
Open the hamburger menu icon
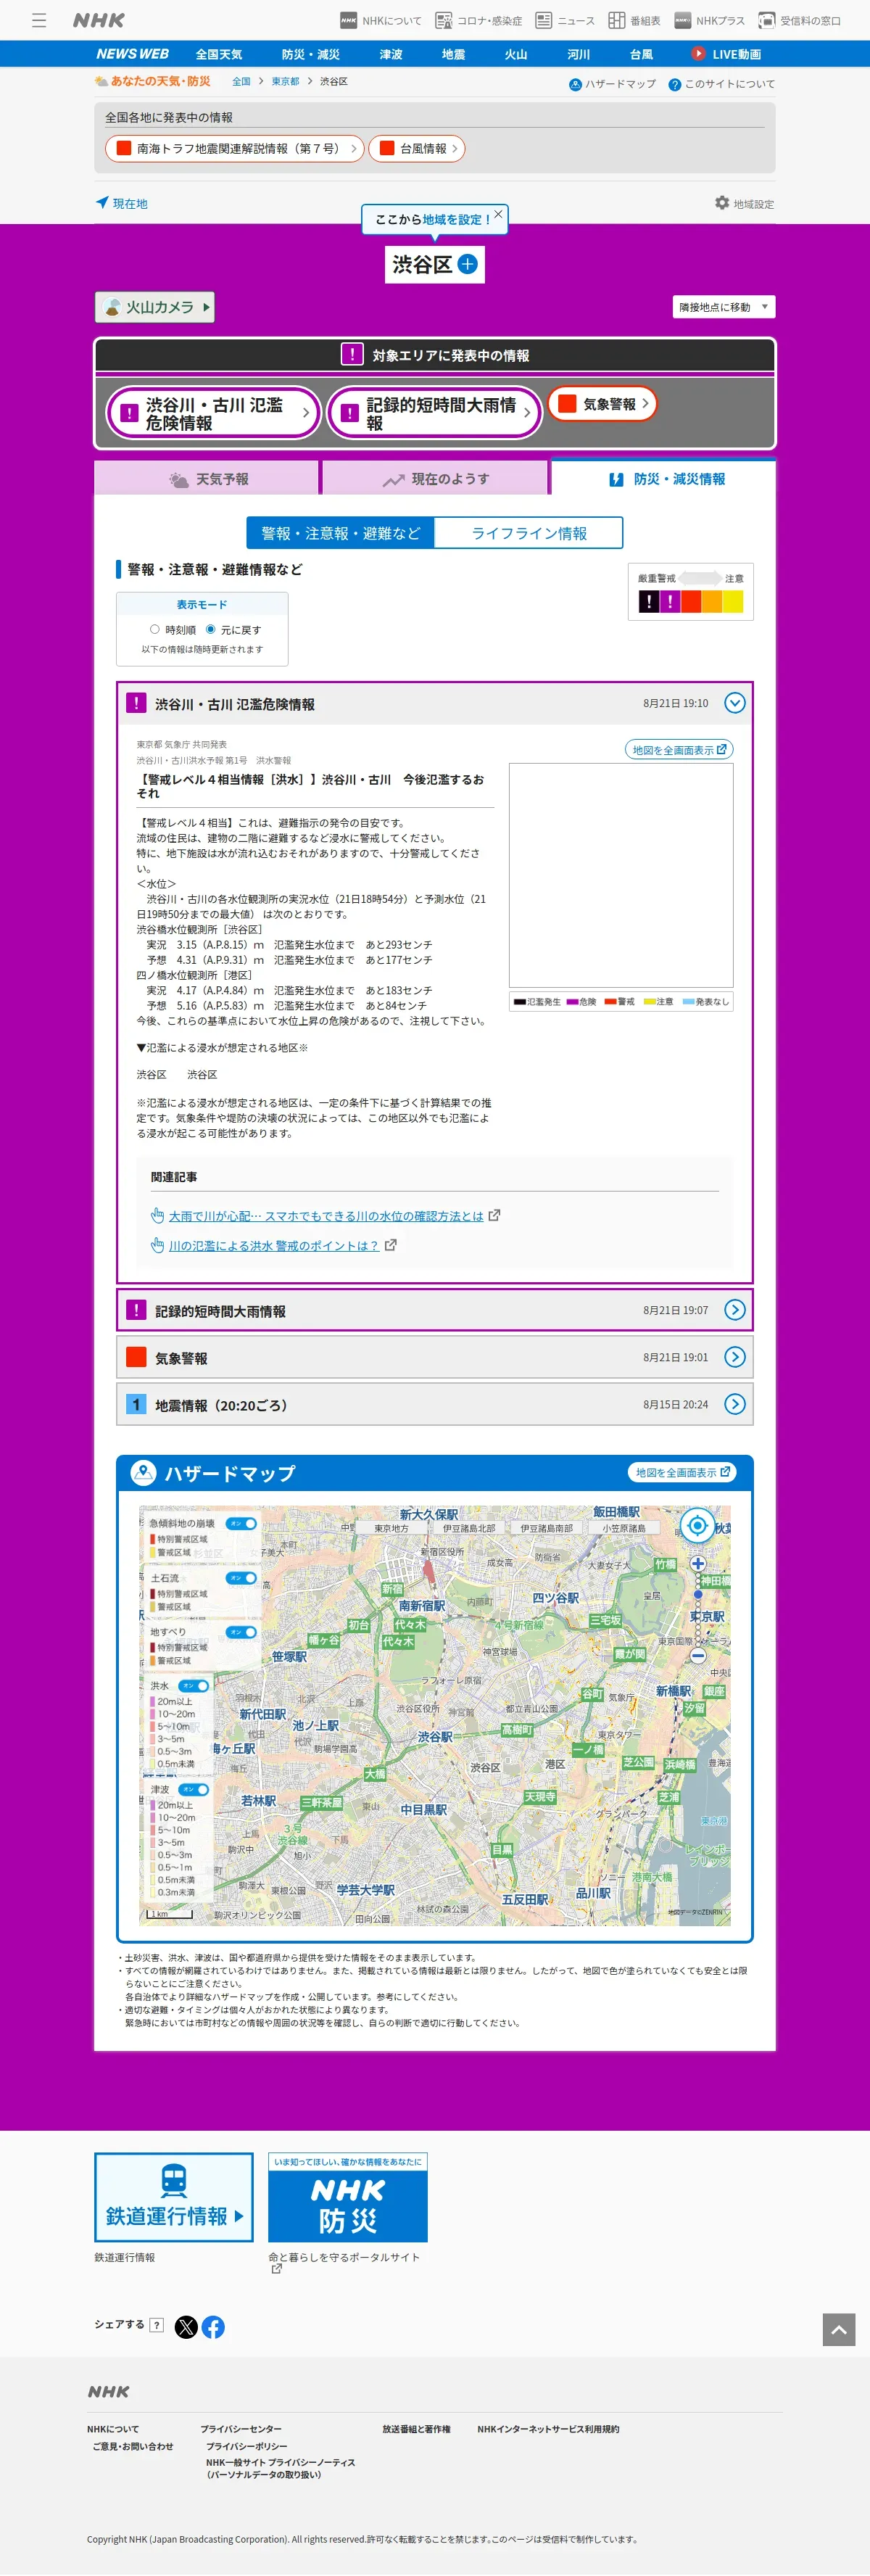coord(39,20)
